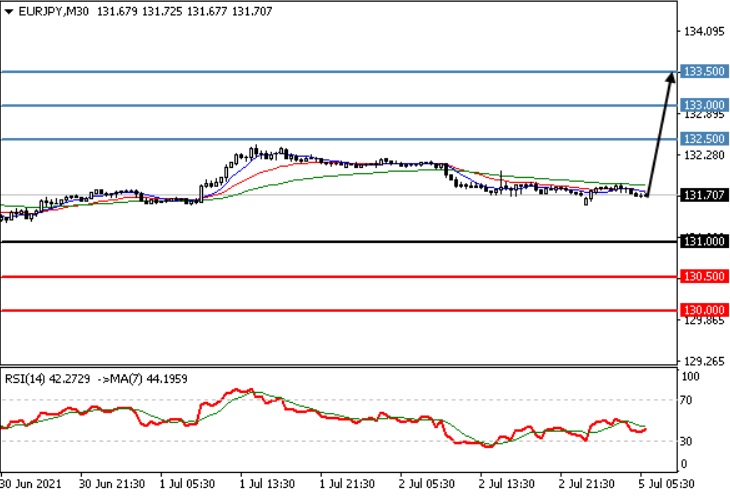Select the MA(7) 44.1959 indicator label

(x=148, y=379)
